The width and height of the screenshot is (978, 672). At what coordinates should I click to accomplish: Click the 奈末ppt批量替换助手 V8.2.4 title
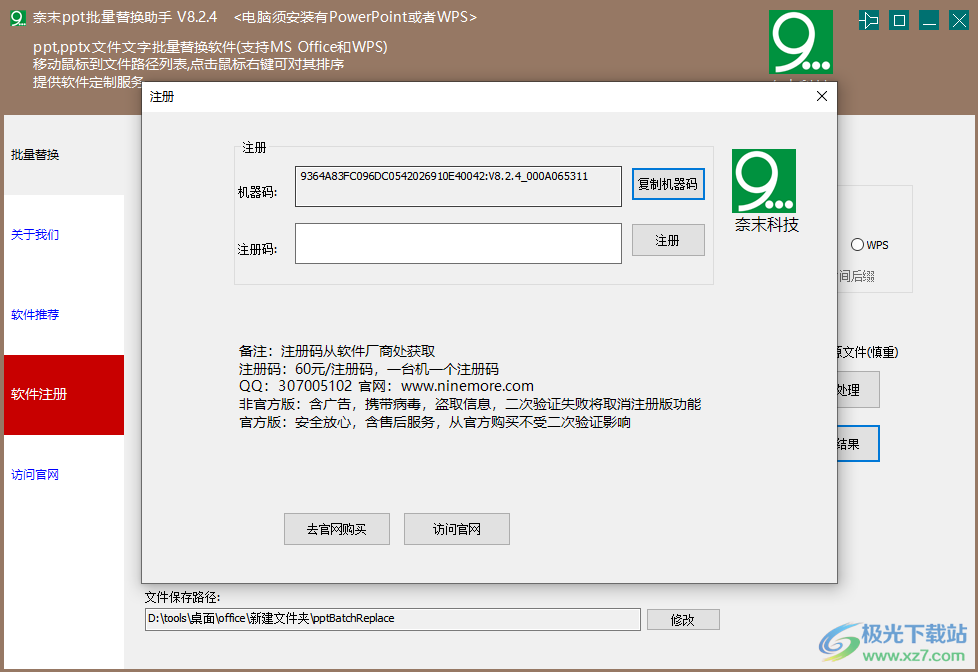[125, 17]
